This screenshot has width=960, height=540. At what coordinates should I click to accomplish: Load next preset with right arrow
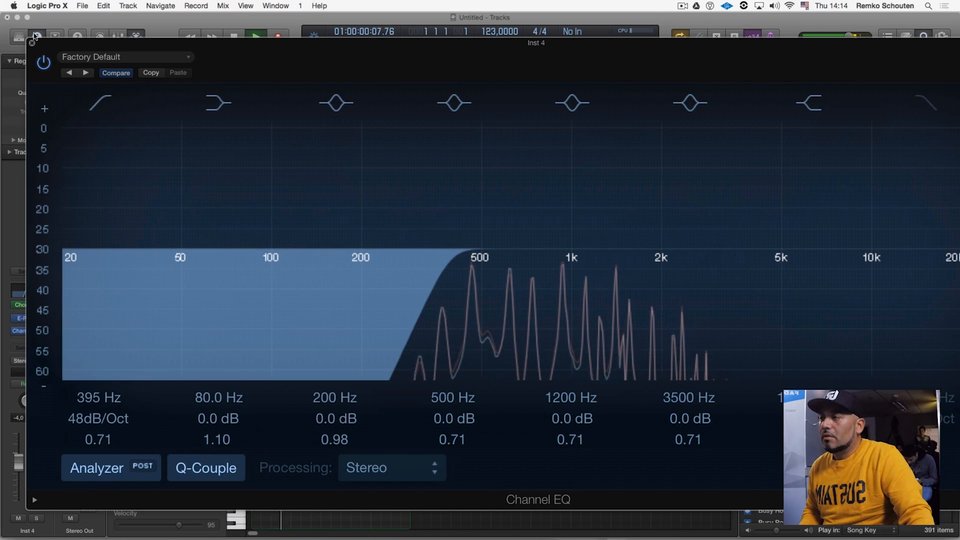tap(85, 73)
